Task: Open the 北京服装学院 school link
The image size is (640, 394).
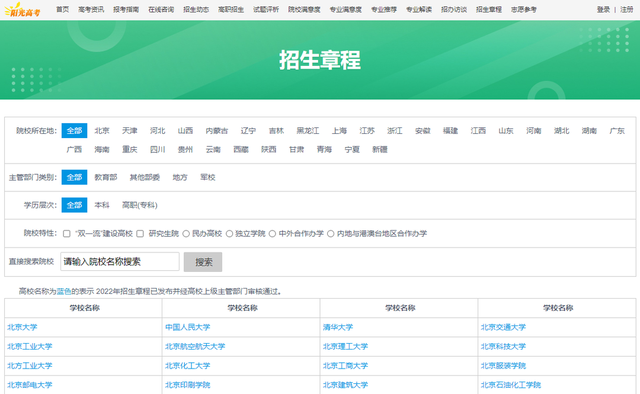Action: tap(503, 366)
